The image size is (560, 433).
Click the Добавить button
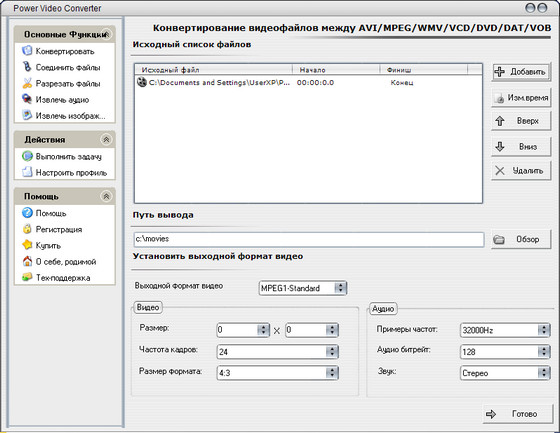coord(521,72)
